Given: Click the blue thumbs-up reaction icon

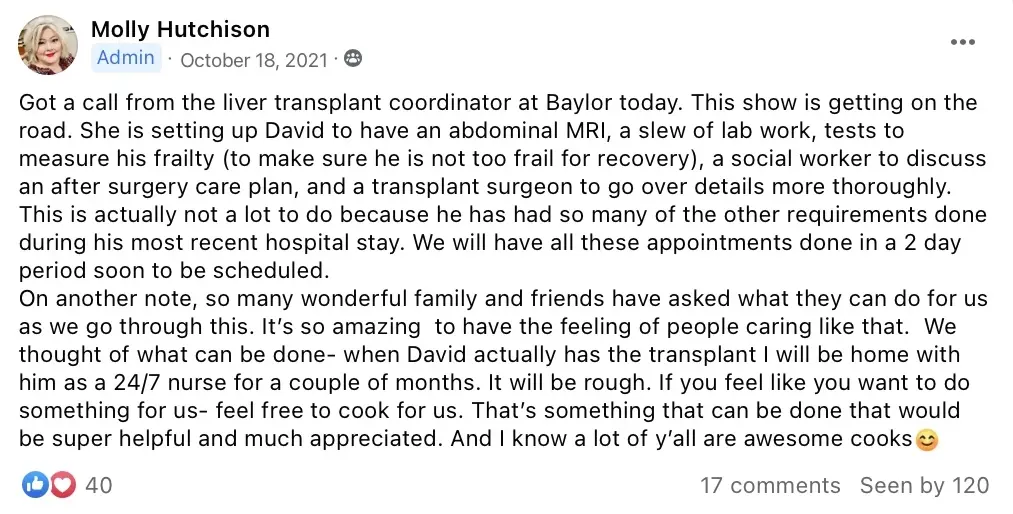Looking at the screenshot, I should pyautogui.click(x=35, y=485).
